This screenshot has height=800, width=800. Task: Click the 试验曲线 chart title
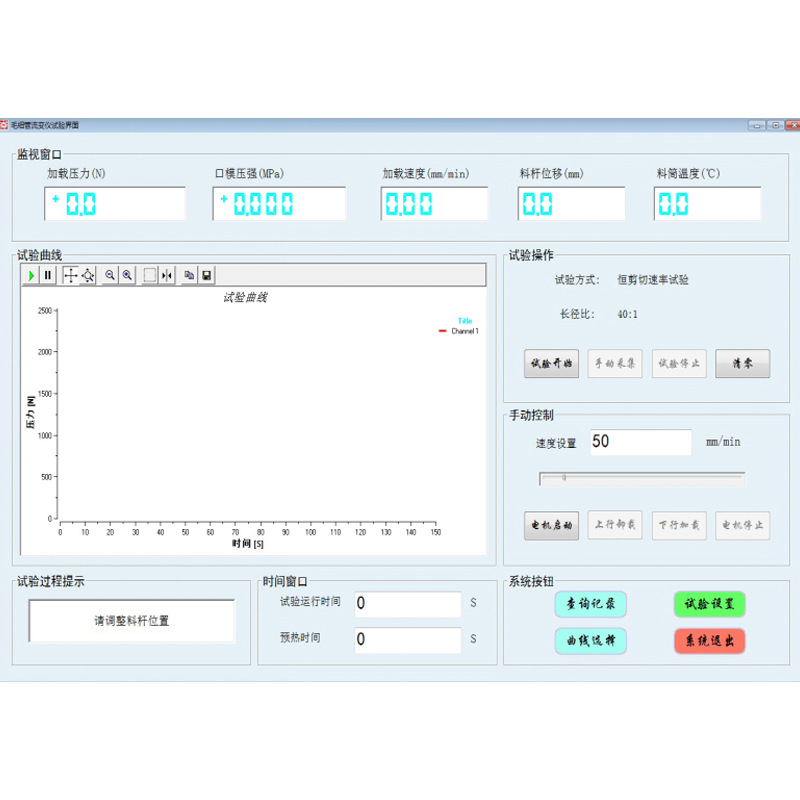pos(245,297)
